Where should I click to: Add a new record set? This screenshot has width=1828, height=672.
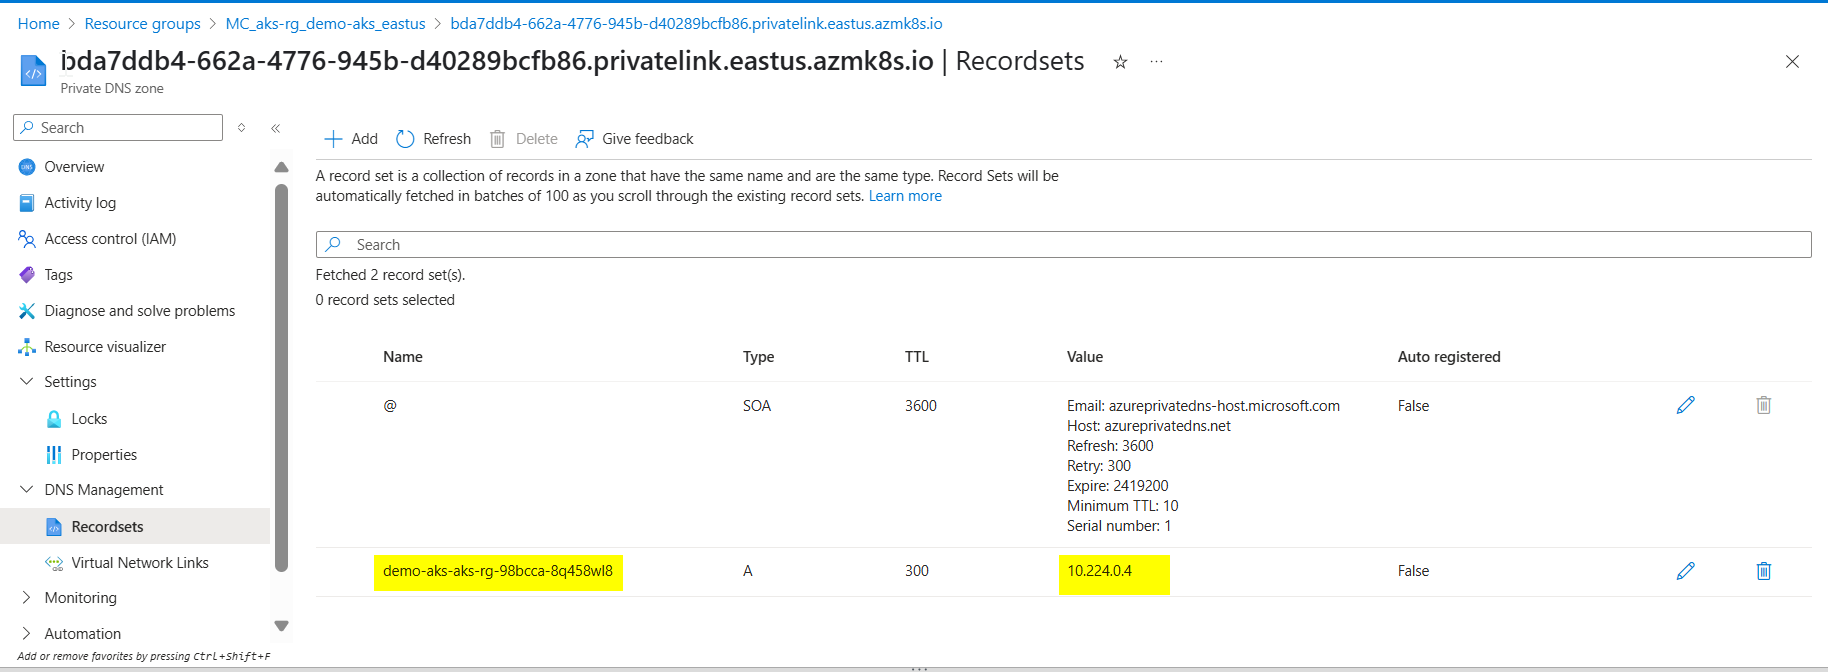click(x=351, y=139)
